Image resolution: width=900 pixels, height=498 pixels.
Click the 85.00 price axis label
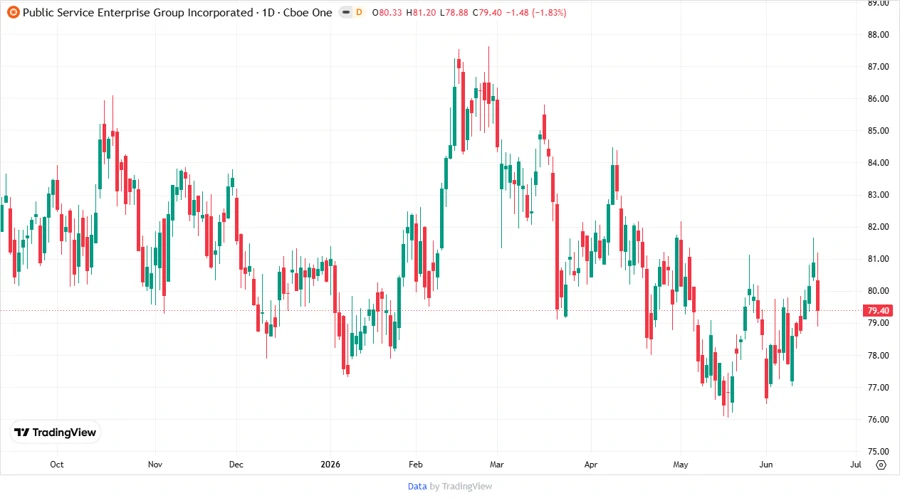(878, 131)
